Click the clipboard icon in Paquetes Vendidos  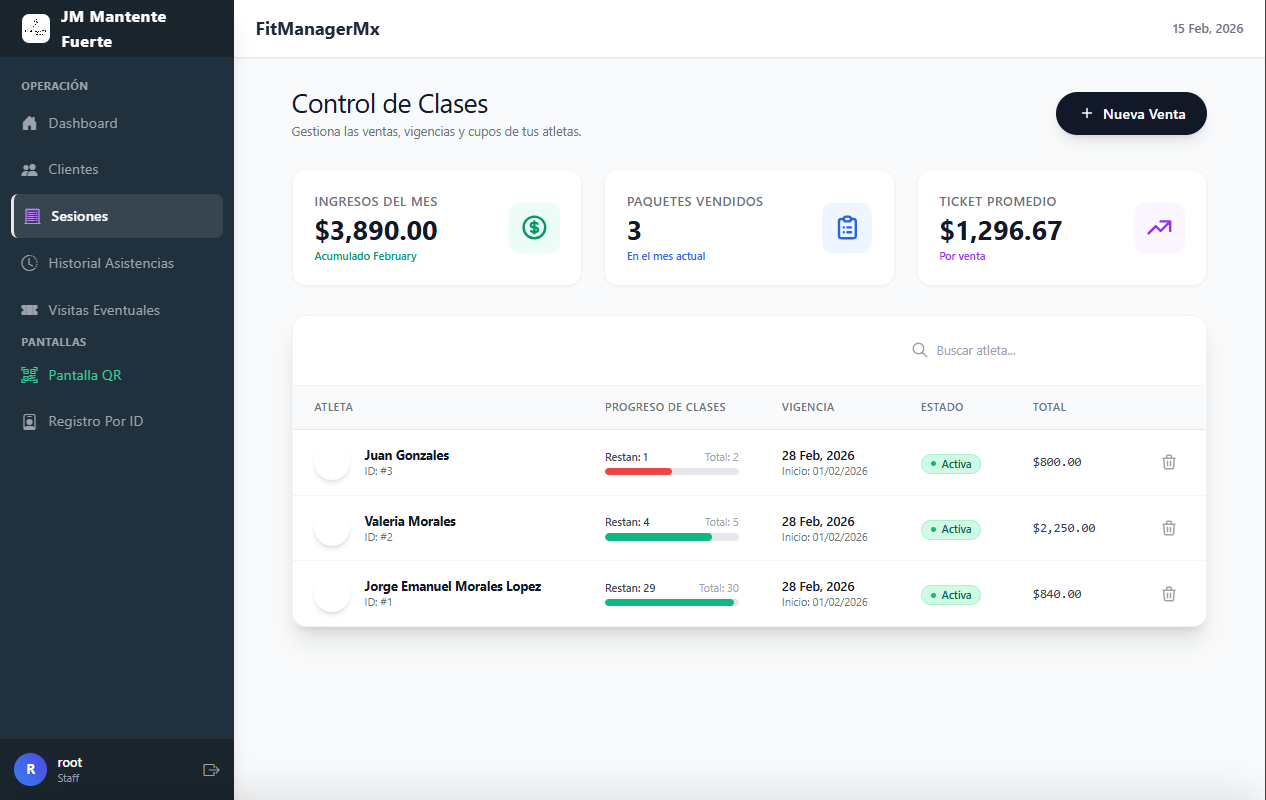coord(847,228)
